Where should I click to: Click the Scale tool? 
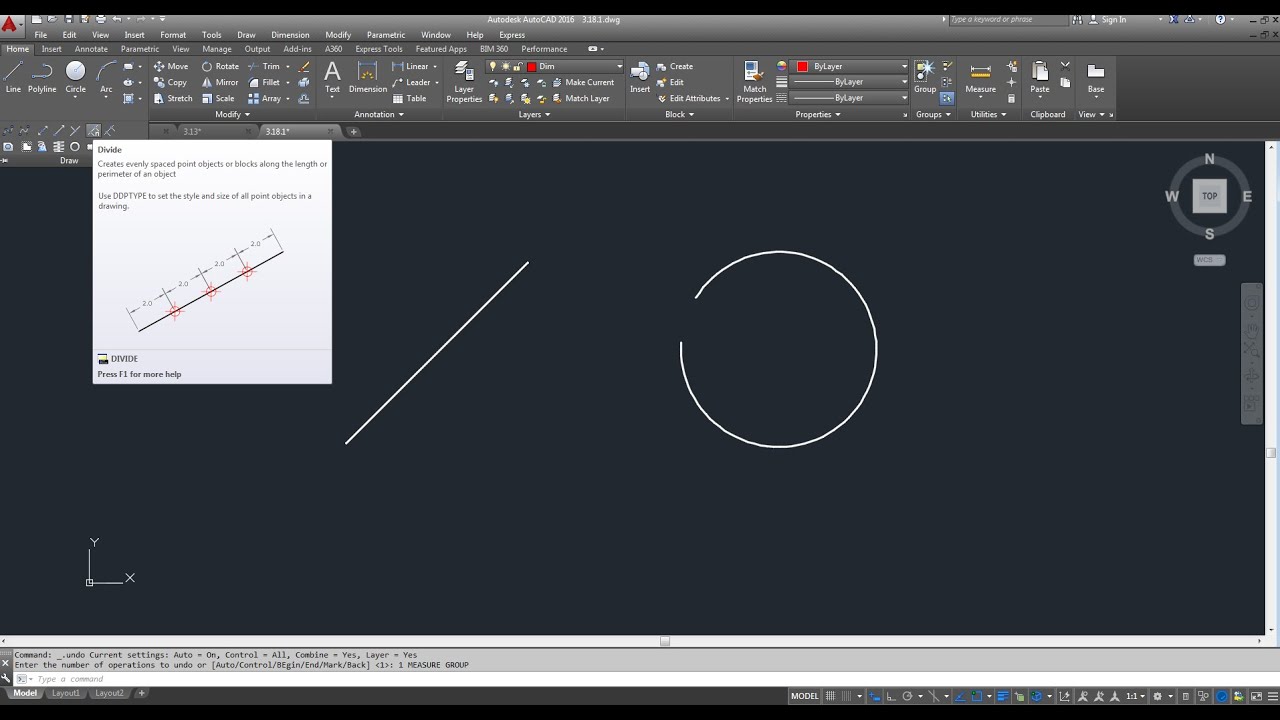pos(218,98)
